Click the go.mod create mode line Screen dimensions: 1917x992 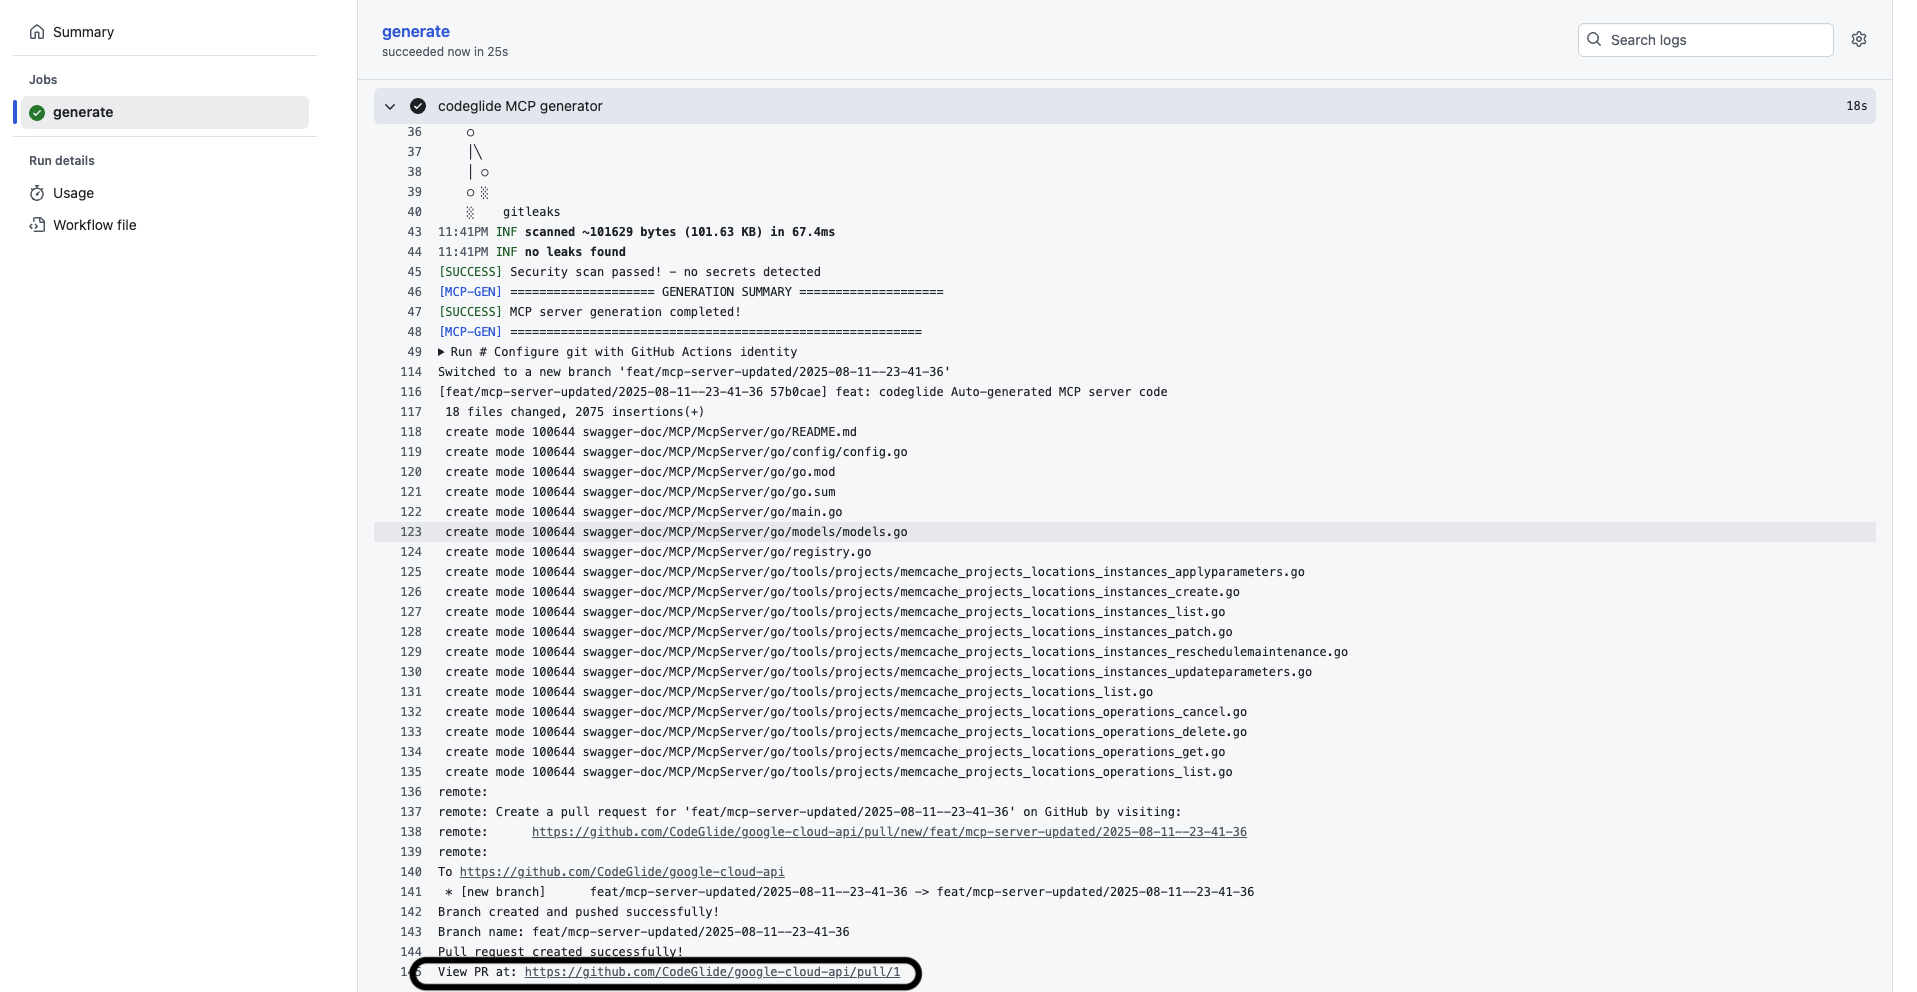point(640,472)
